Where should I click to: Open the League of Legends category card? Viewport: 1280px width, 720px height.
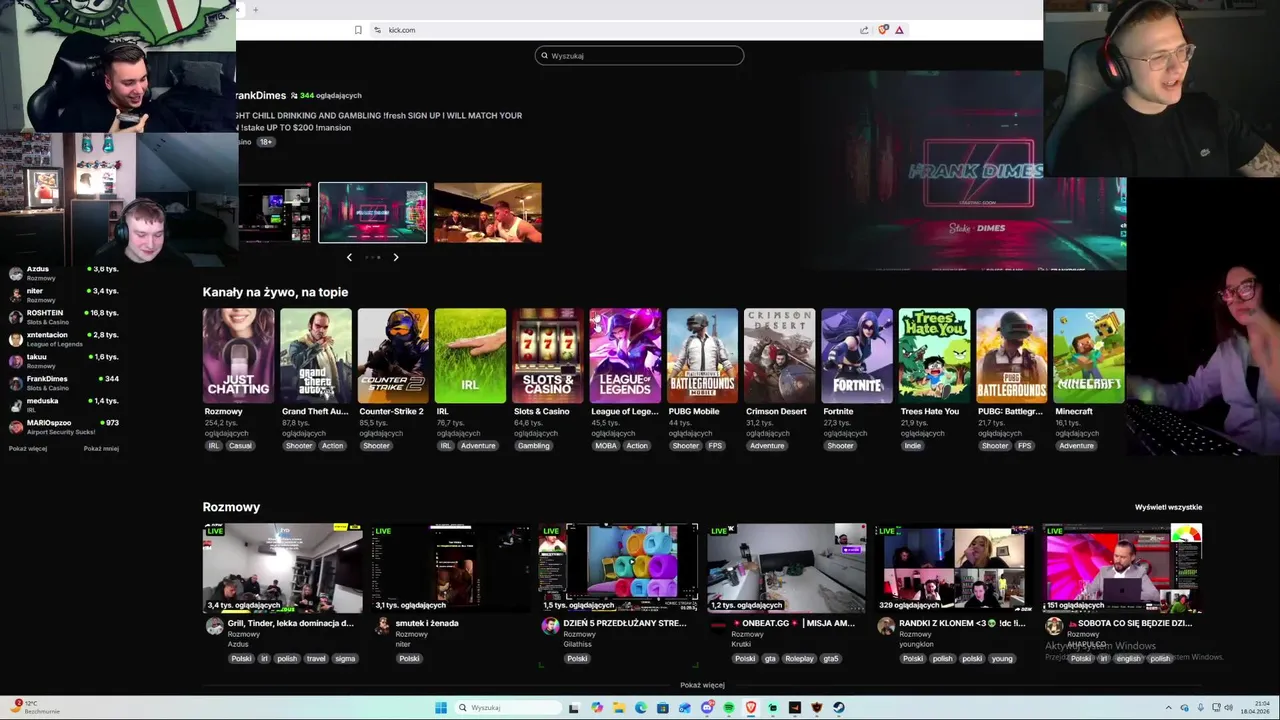tap(625, 356)
